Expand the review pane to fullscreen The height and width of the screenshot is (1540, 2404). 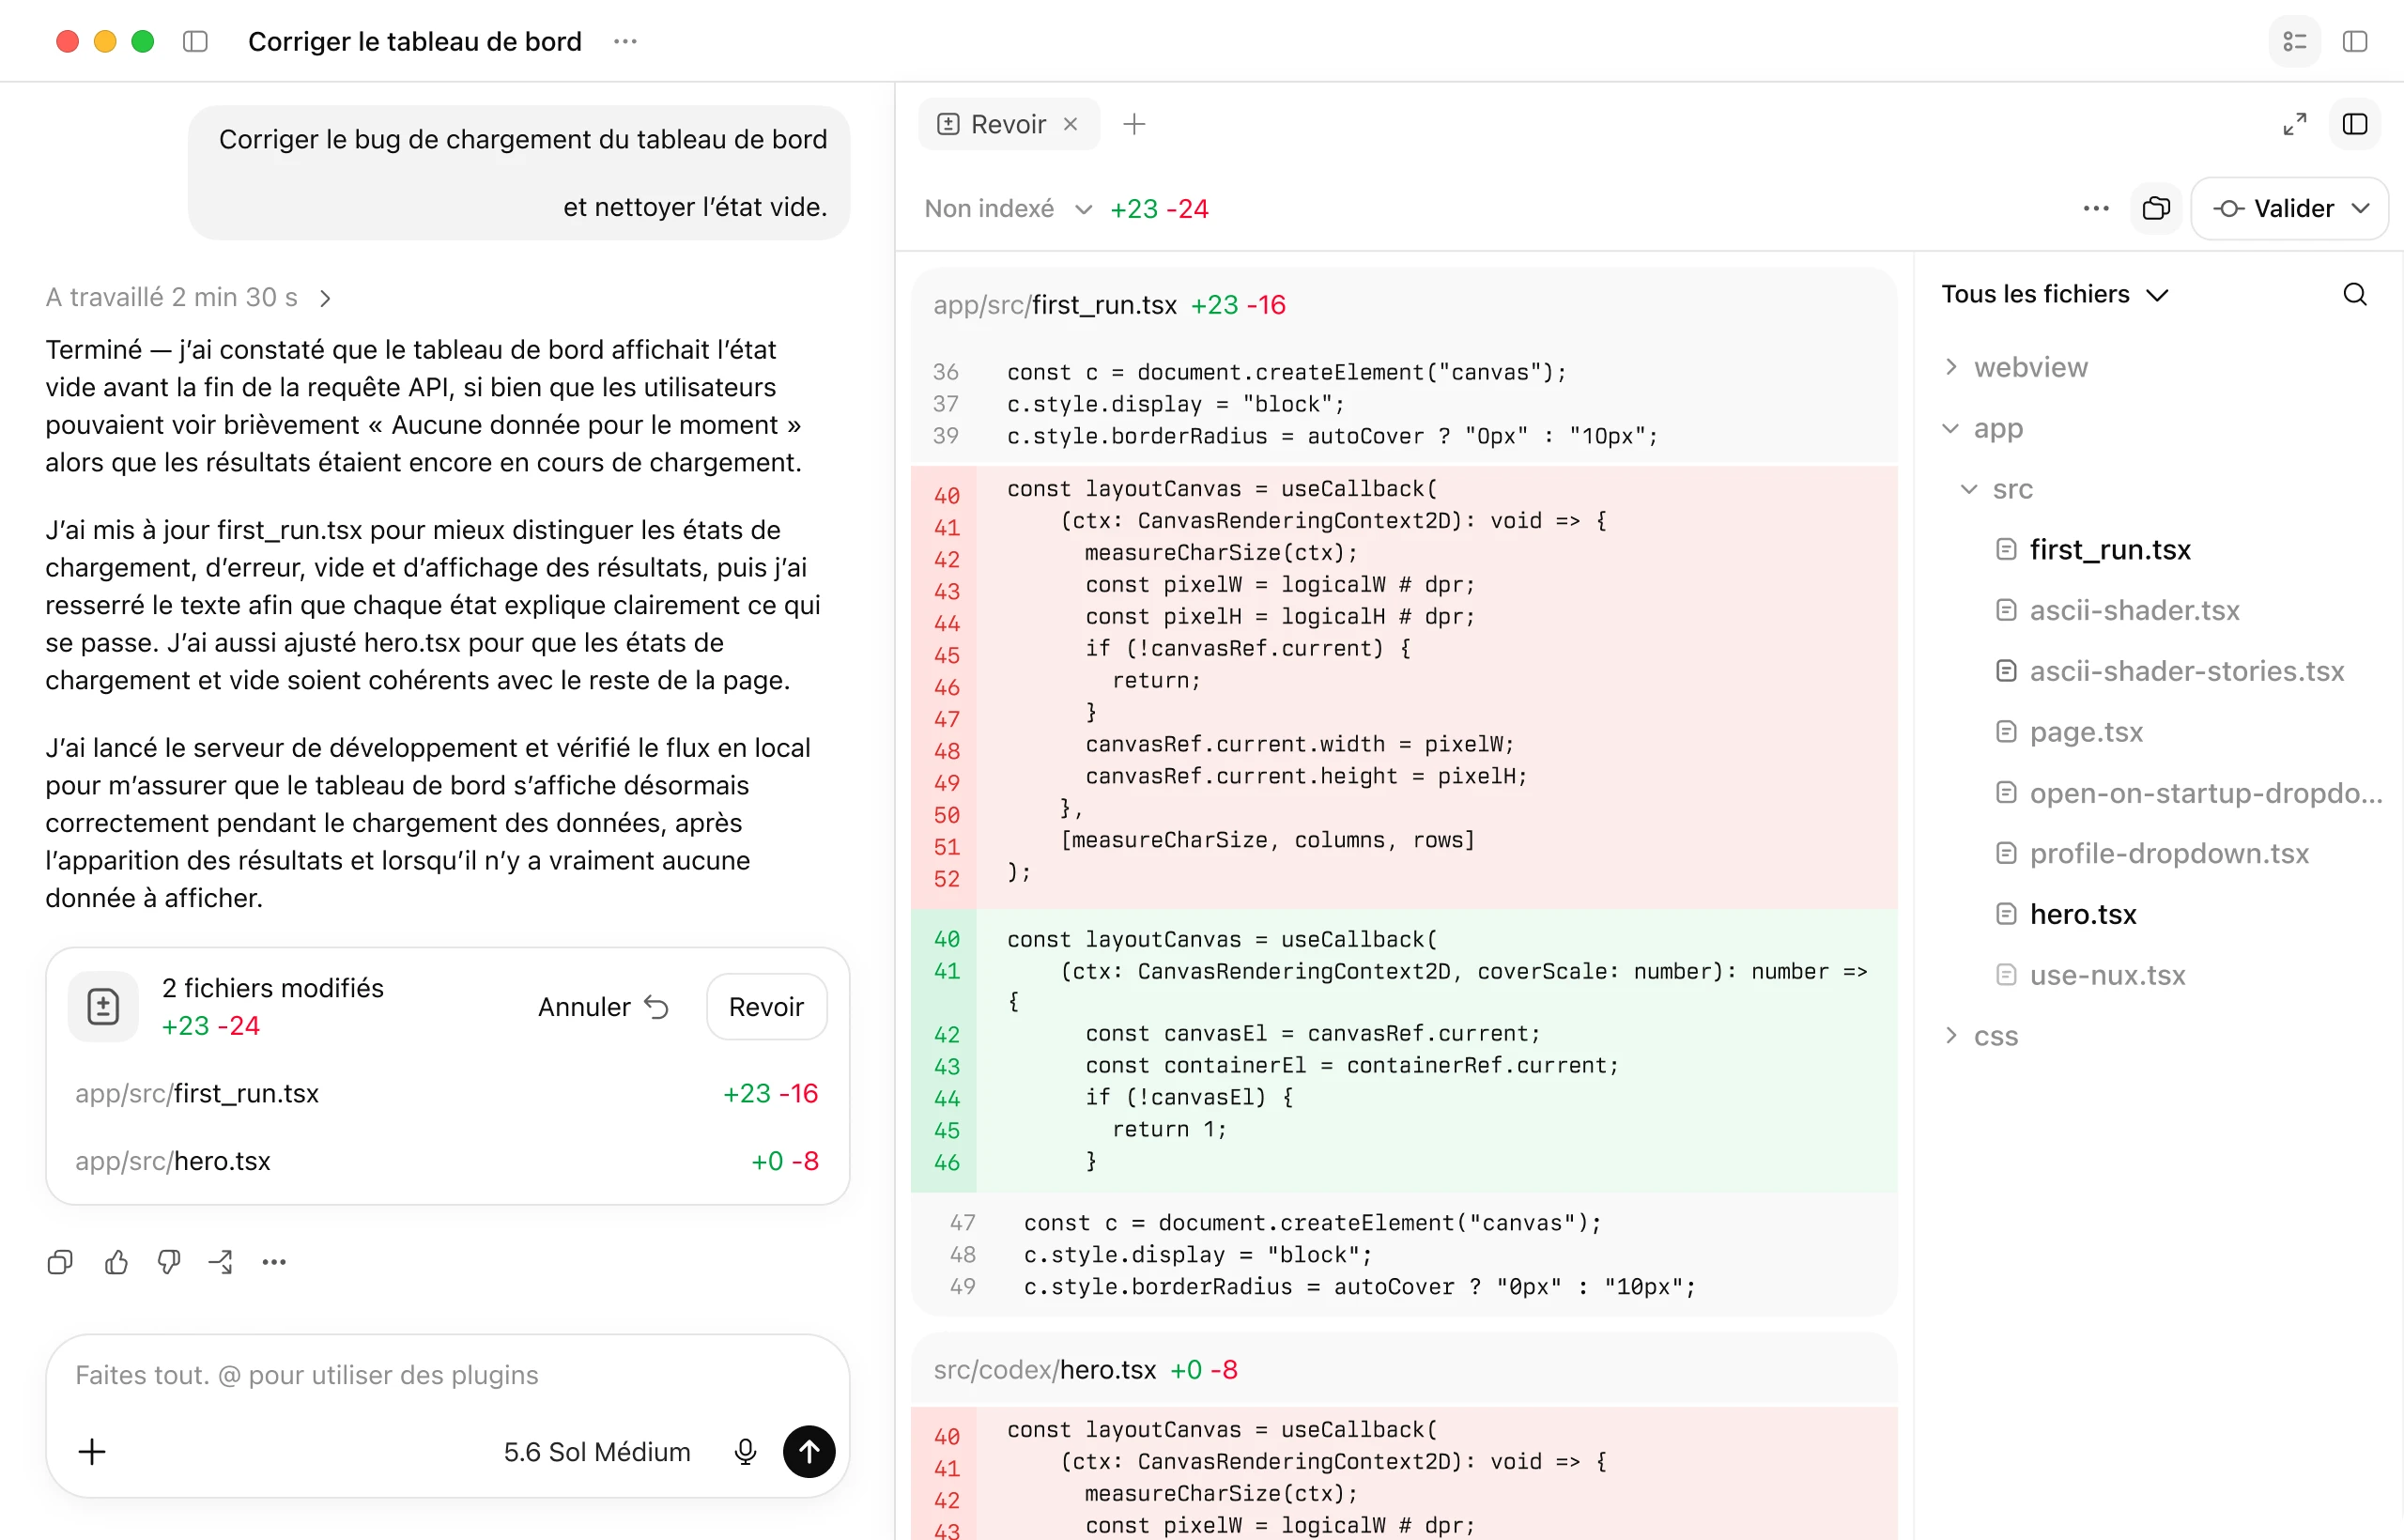pyautogui.click(x=2294, y=124)
